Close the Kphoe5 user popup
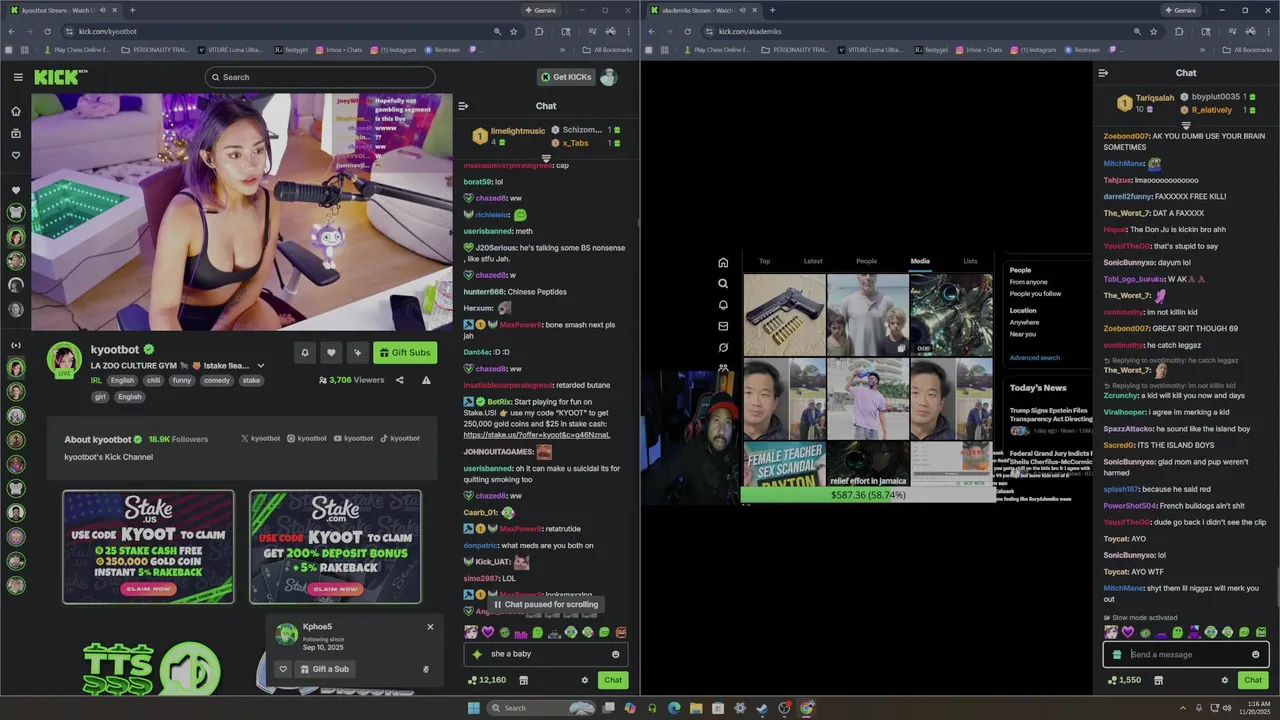1280x720 pixels. pos(430,627)
